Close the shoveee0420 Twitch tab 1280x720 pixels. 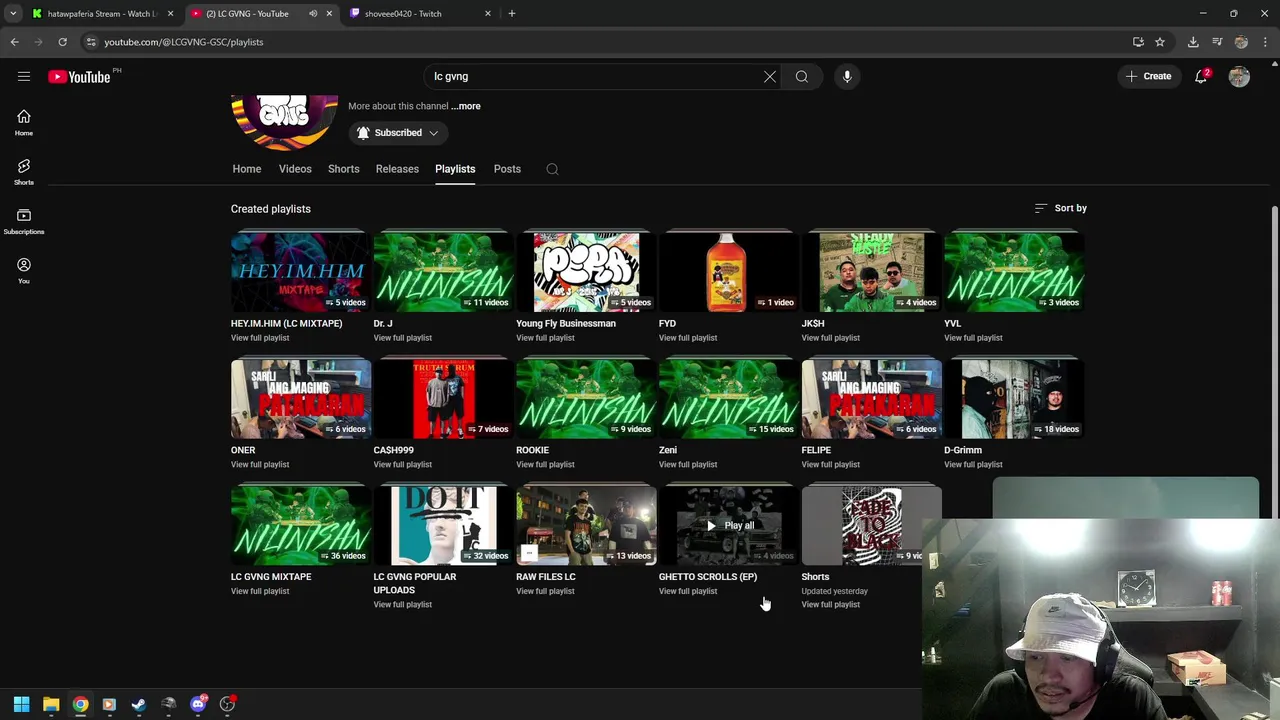pyautogui.click(x=488, y=13)
